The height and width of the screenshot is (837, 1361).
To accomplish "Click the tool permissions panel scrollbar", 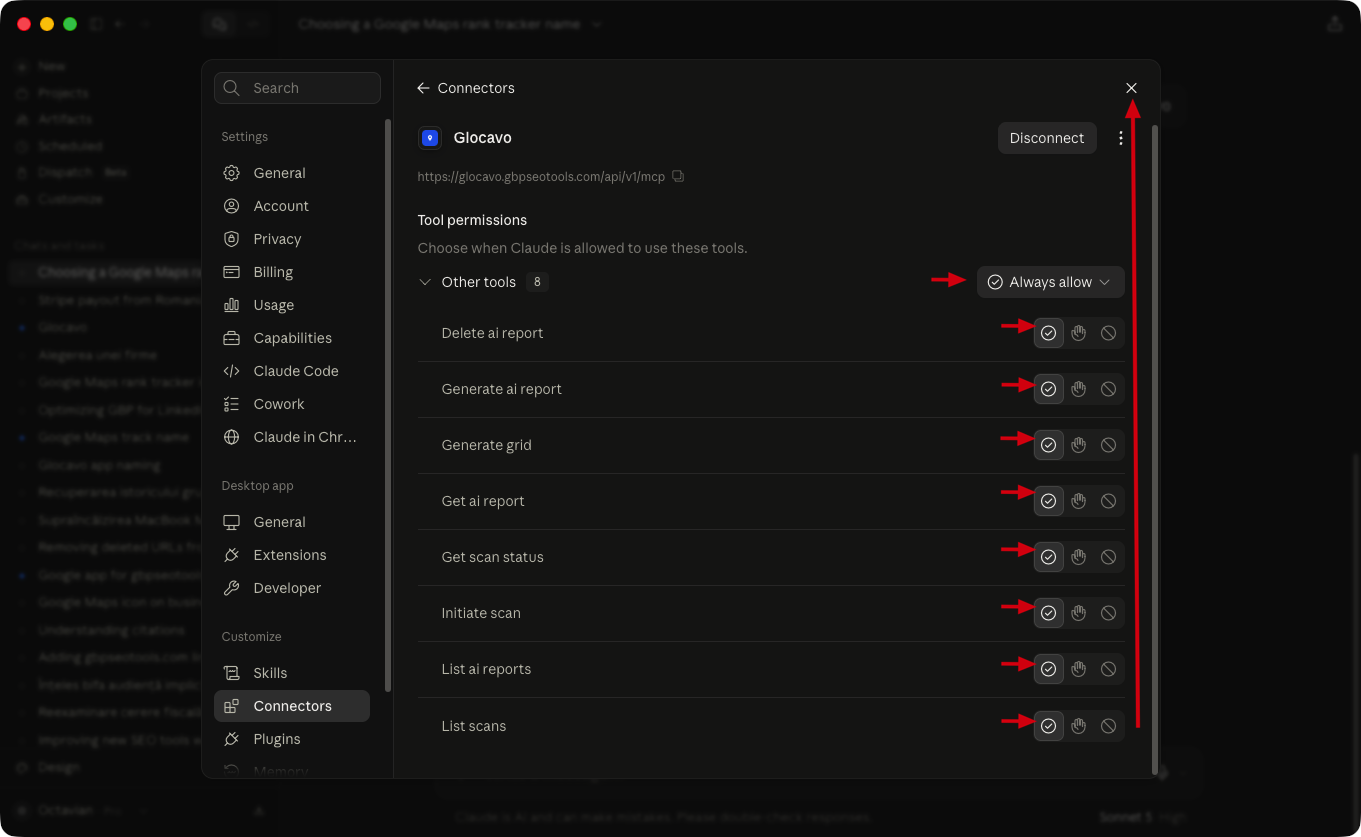I will click(x=1155, y=450).
